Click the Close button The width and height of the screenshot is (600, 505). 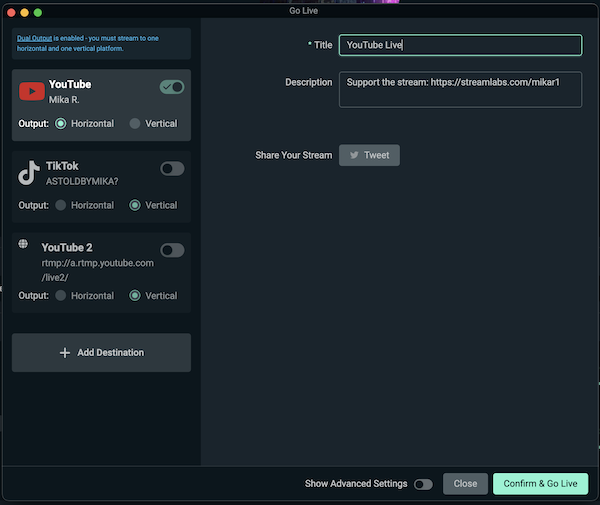tap(465, 484)
